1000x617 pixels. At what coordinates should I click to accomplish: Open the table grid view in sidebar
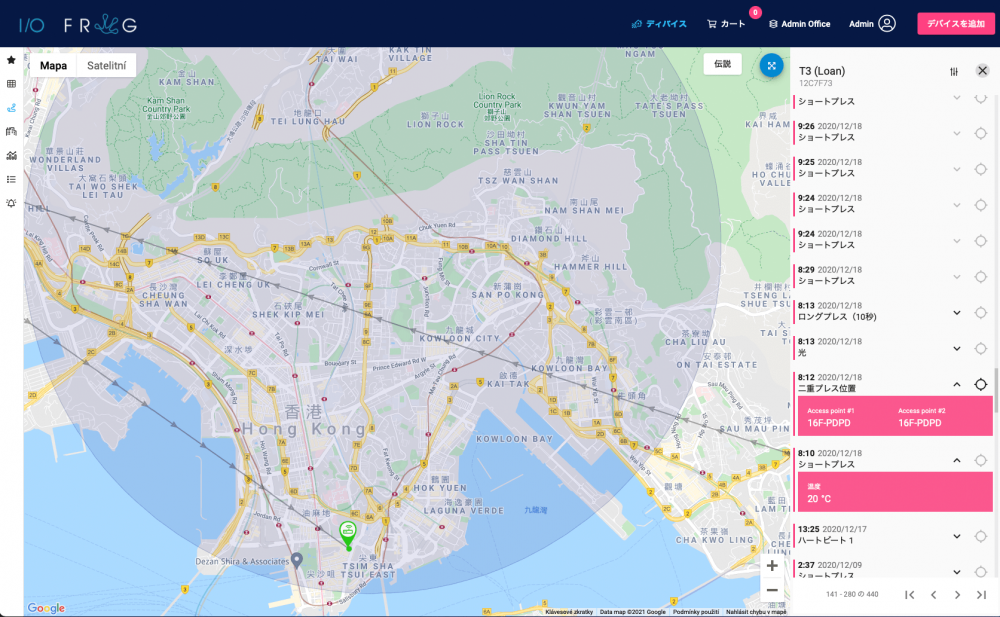[x=11, y=84]
